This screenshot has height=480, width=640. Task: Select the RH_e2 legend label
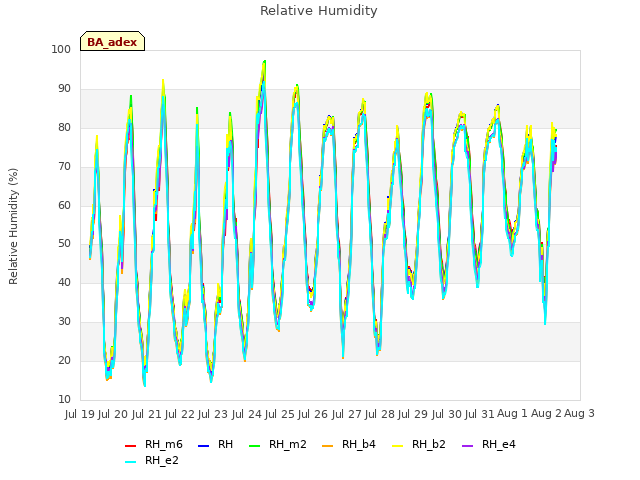click(162, 460)
